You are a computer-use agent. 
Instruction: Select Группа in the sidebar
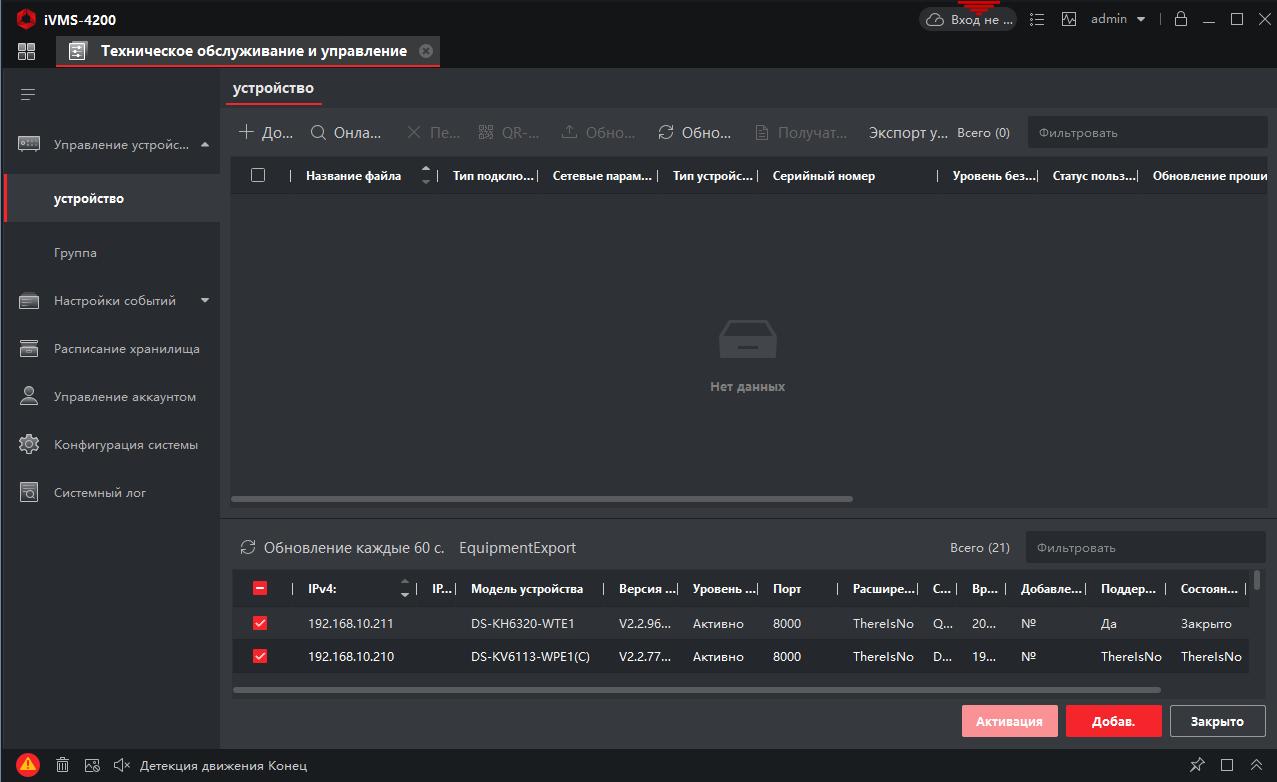tap(76, 253)
